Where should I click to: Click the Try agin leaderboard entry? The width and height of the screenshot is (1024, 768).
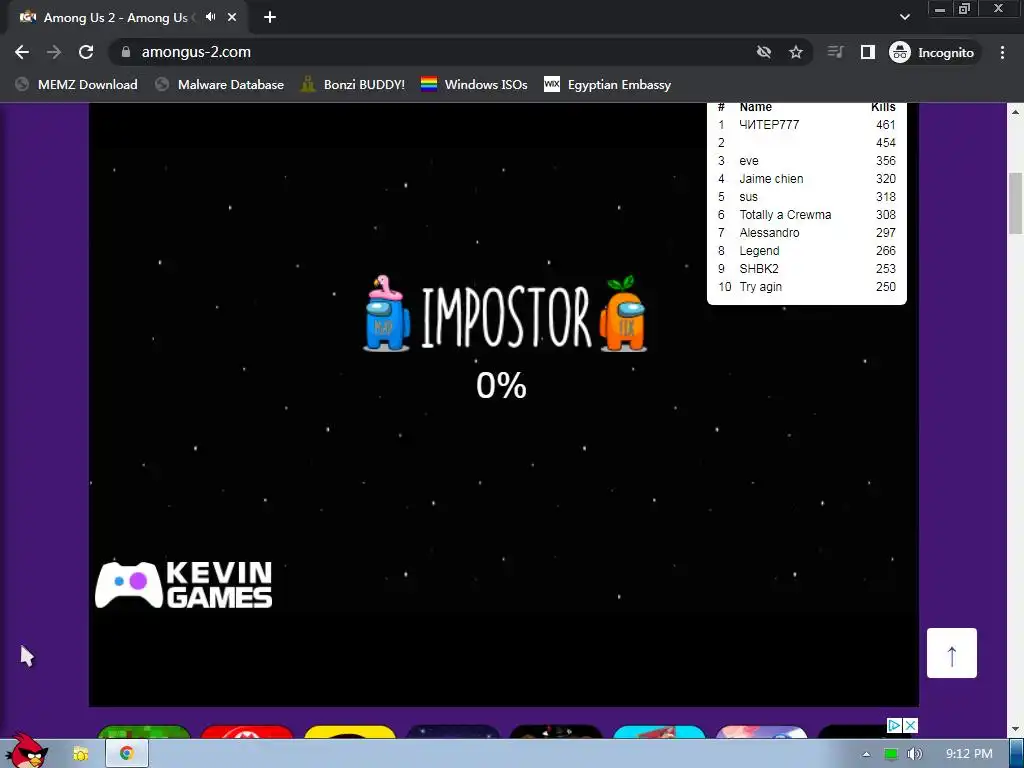807,287
